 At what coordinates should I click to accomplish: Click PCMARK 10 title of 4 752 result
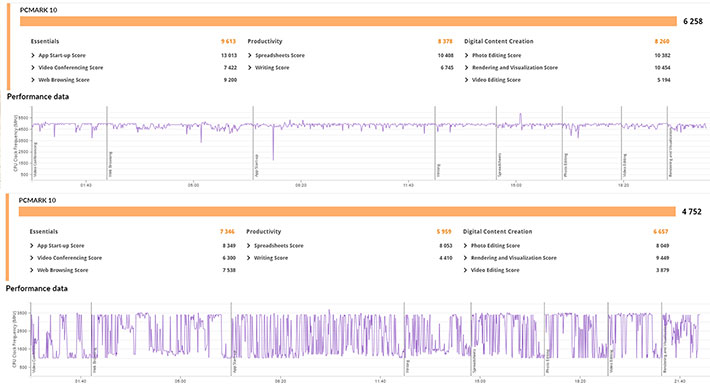pyautogui.click(x=37, y=200)
